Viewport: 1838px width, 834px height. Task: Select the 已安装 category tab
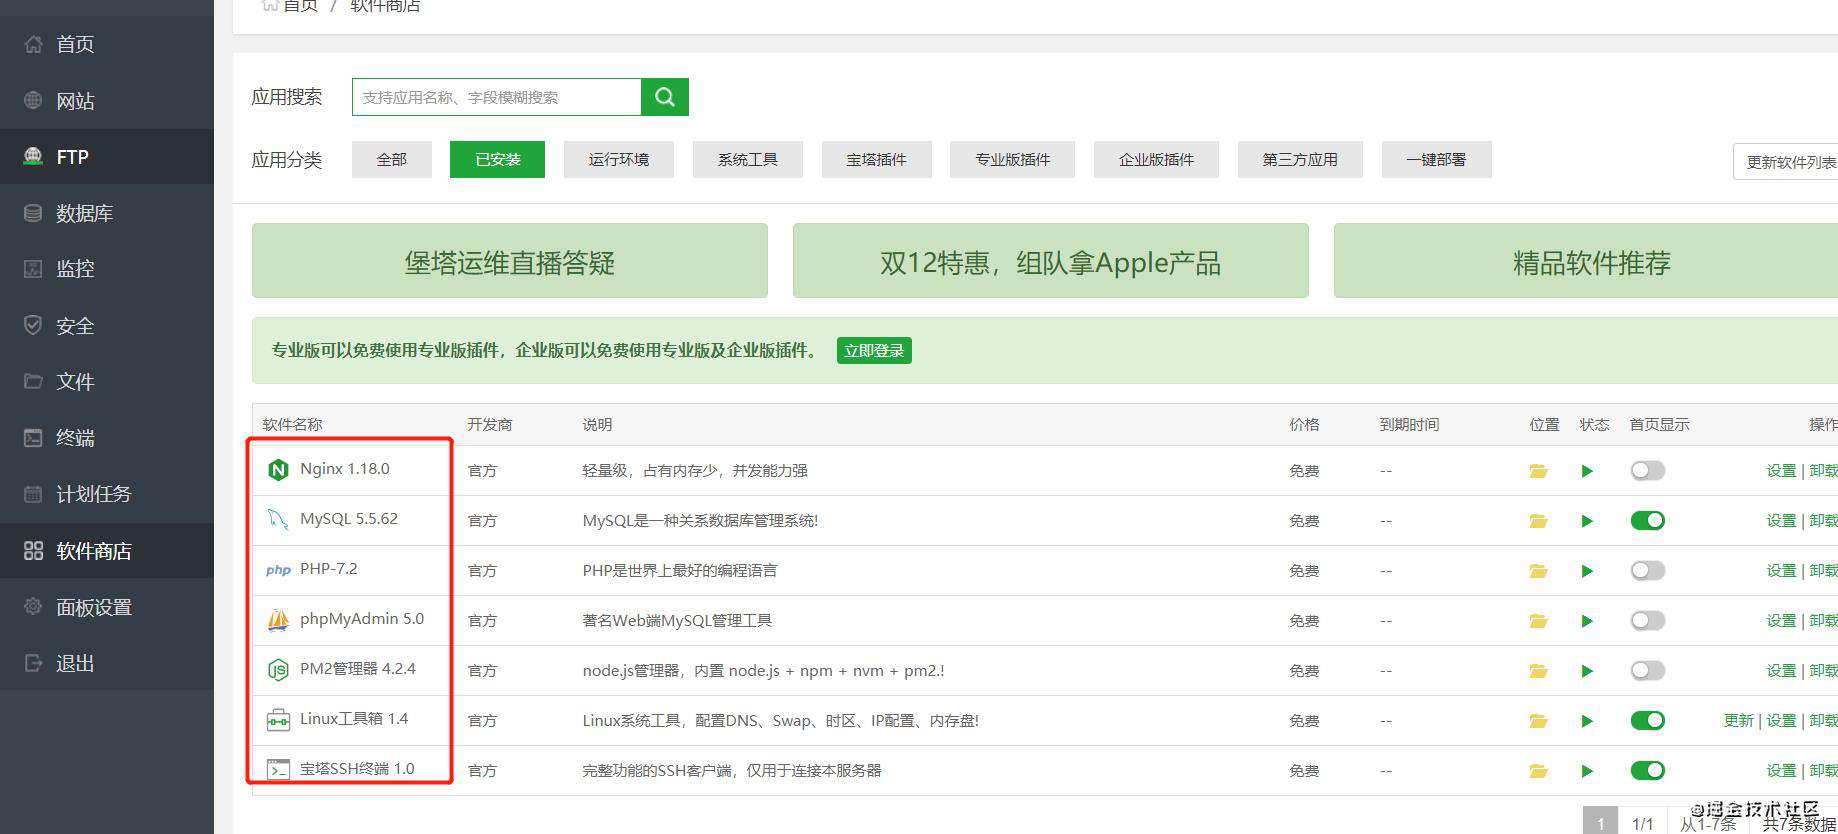click(x=497, y=160)
